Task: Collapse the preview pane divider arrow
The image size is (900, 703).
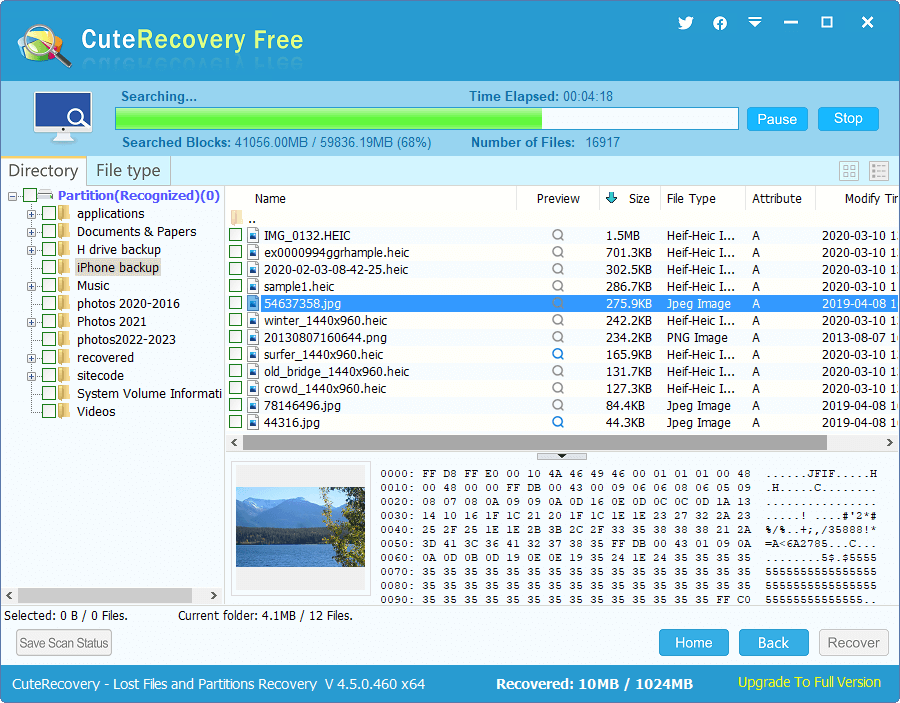Action: [562, 456]
